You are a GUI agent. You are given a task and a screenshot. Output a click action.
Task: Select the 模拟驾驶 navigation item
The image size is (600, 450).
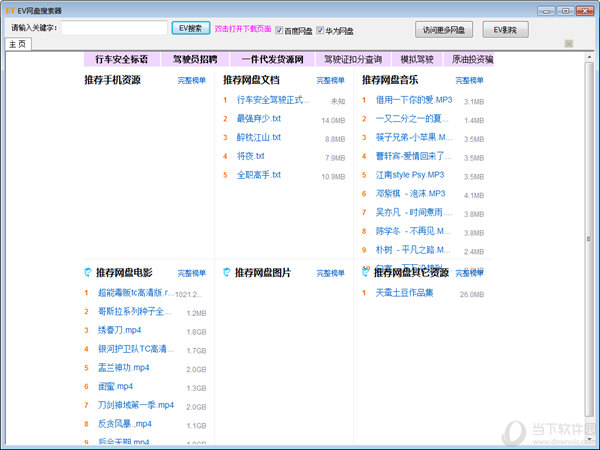coord(417,60)
